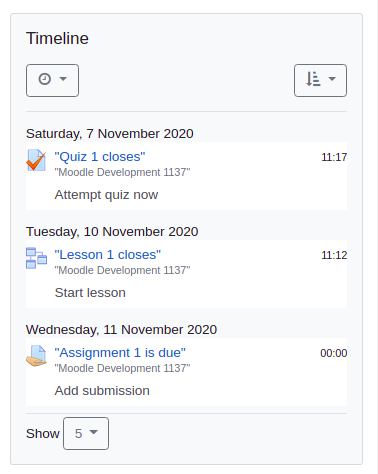Click course name under Assignment 1
The width and height of the screenshot is (378, 474).
122,368
